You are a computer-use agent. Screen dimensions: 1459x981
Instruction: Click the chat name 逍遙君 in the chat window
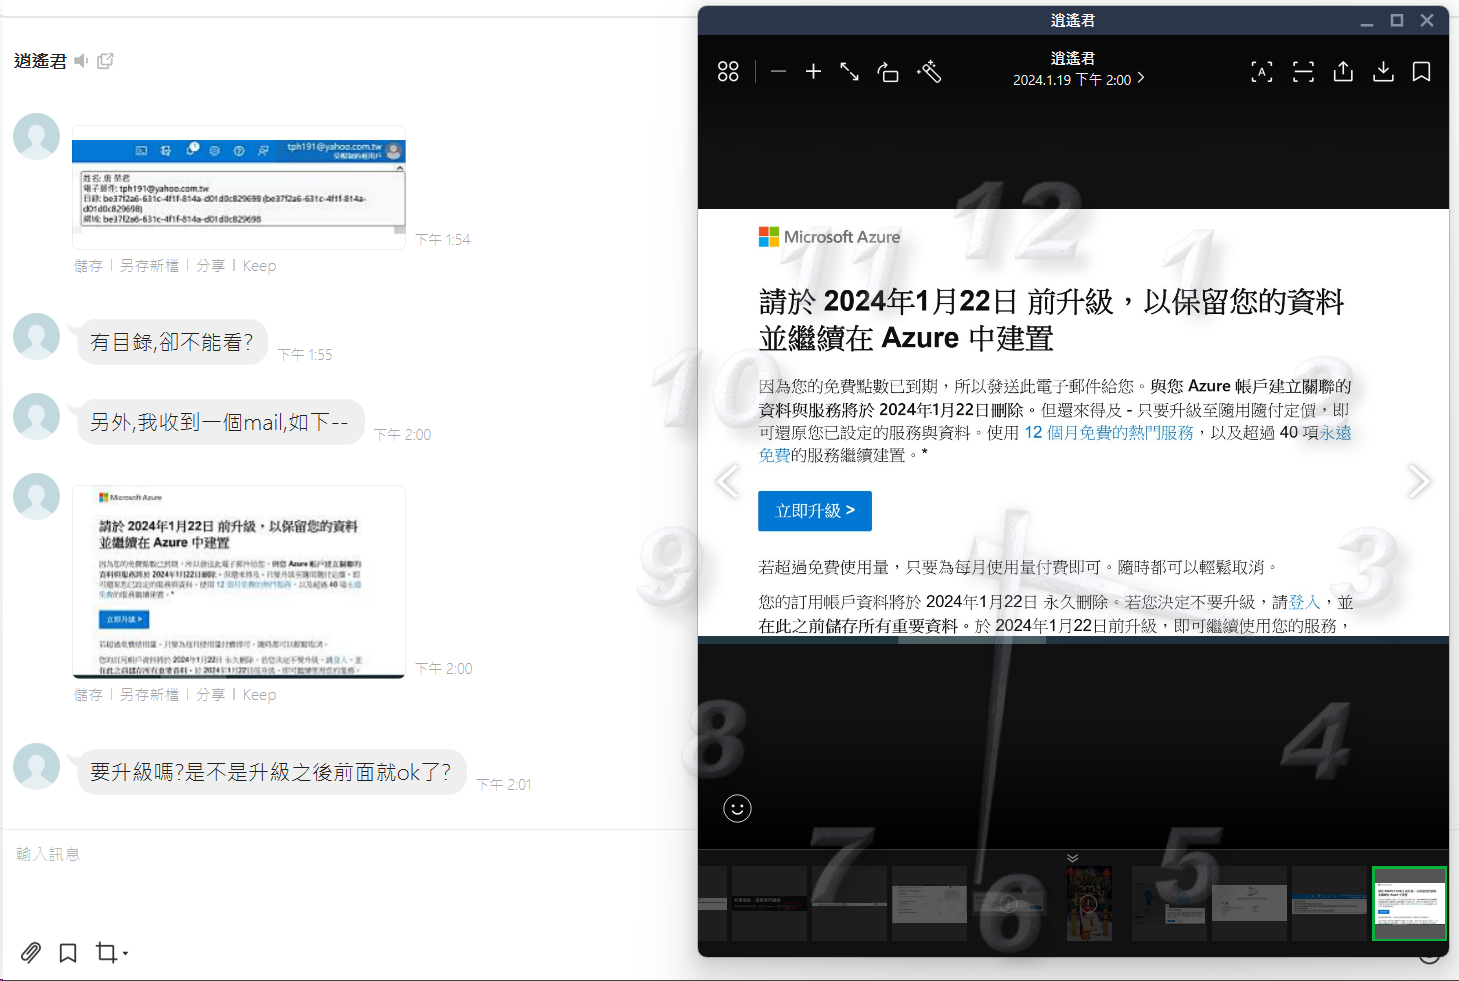40,61
